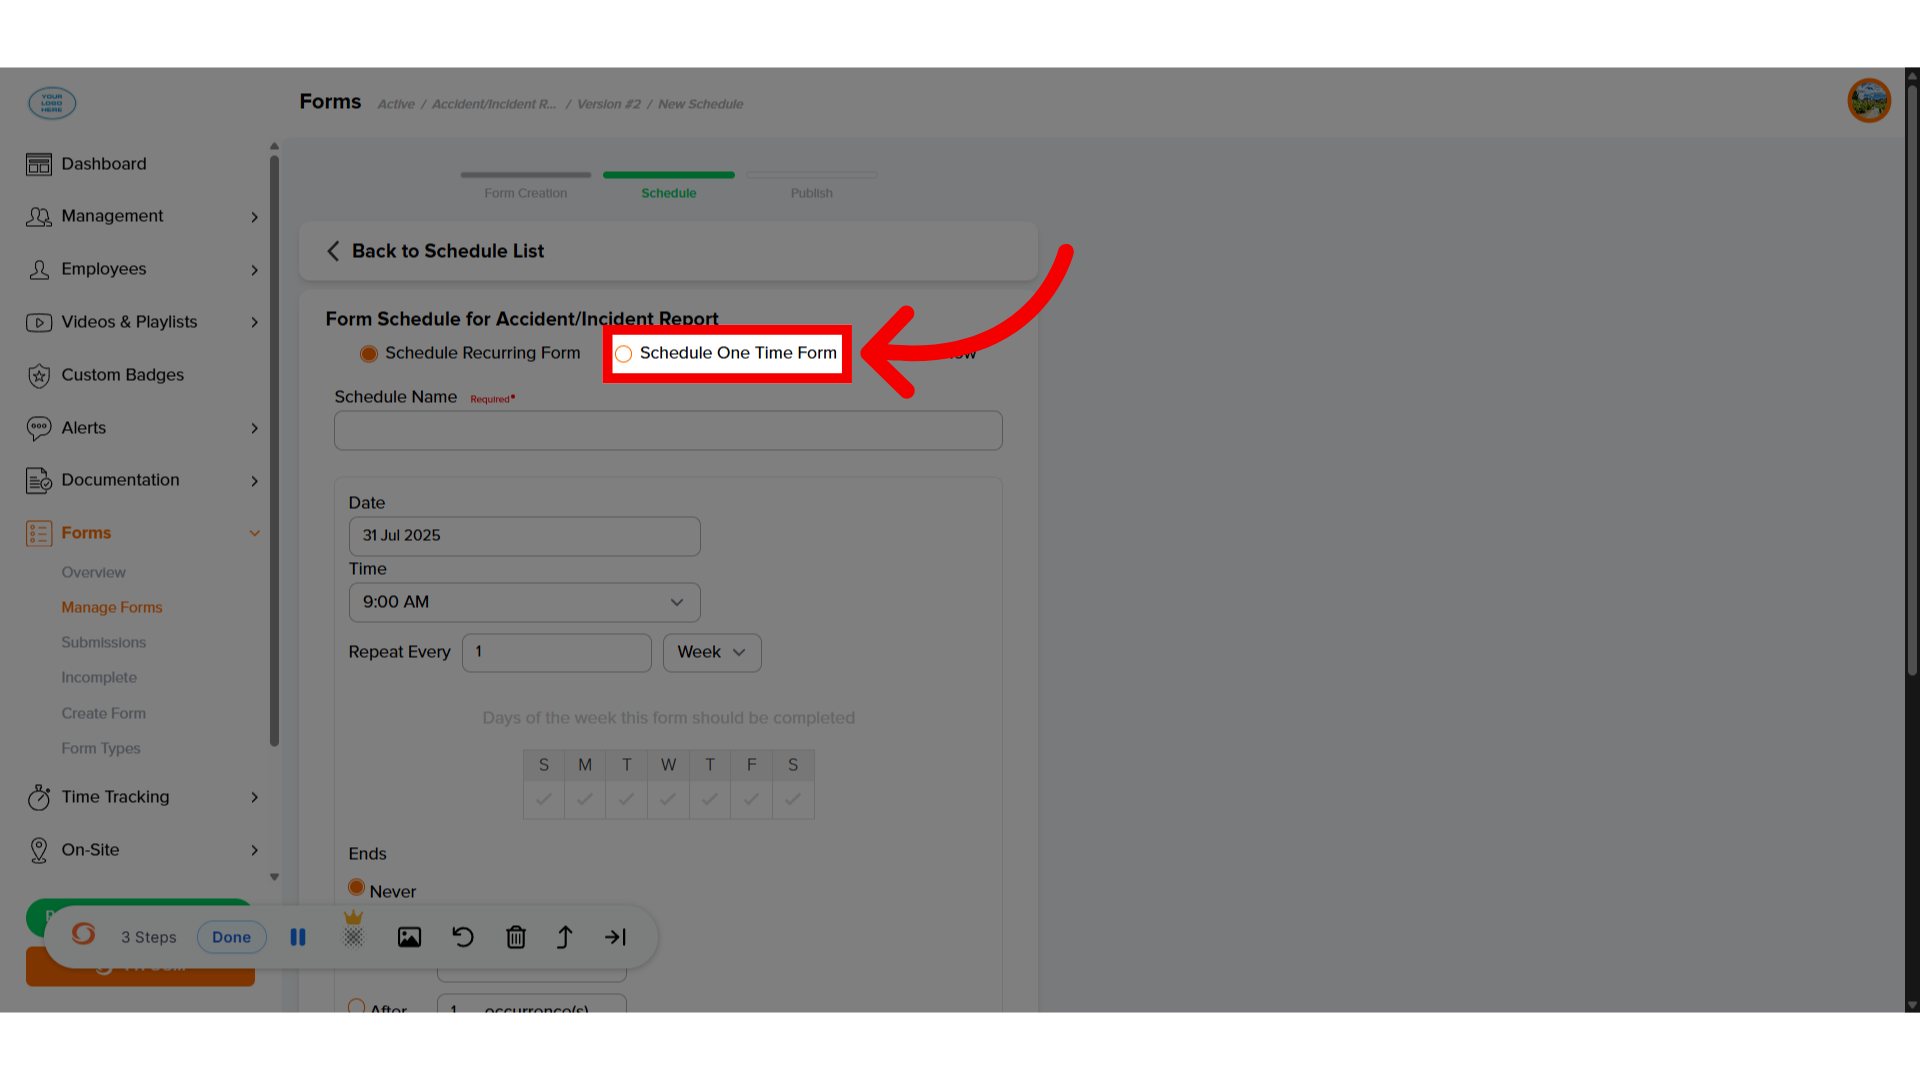
Task: Click the Version #2 breadcrumb
Action: (608, 104)
